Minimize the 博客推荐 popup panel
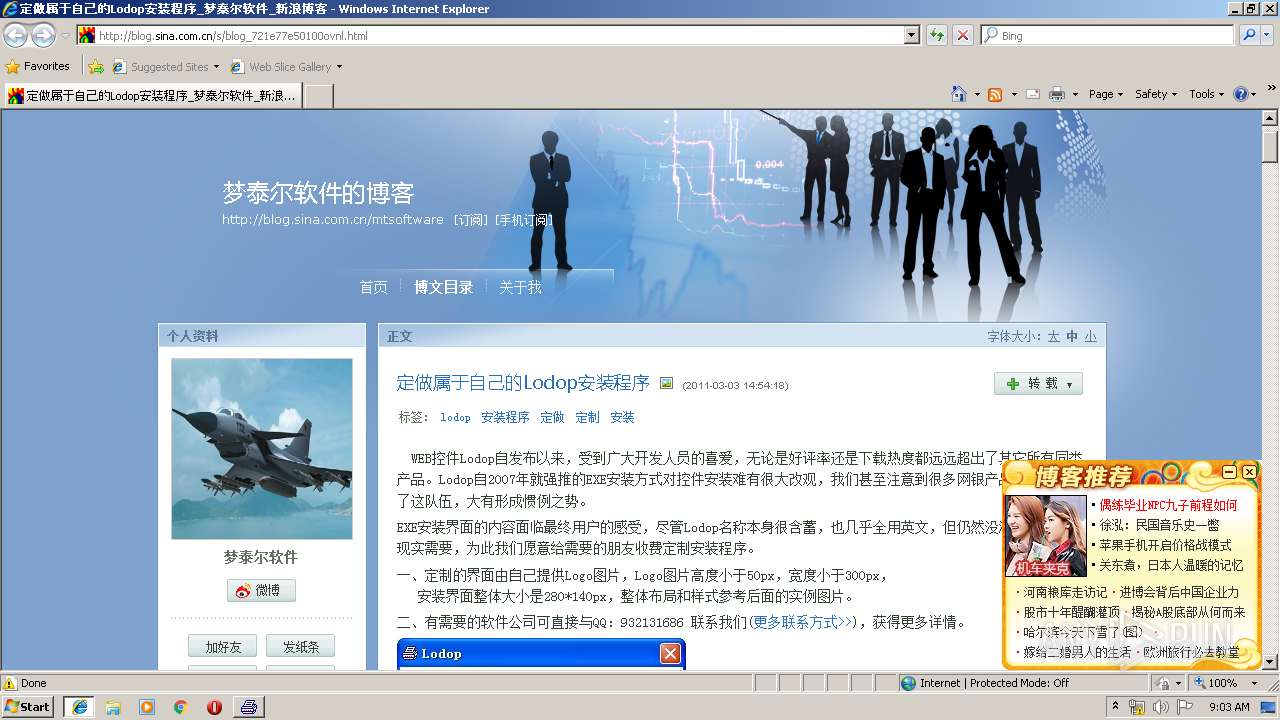 point(1230,471)
